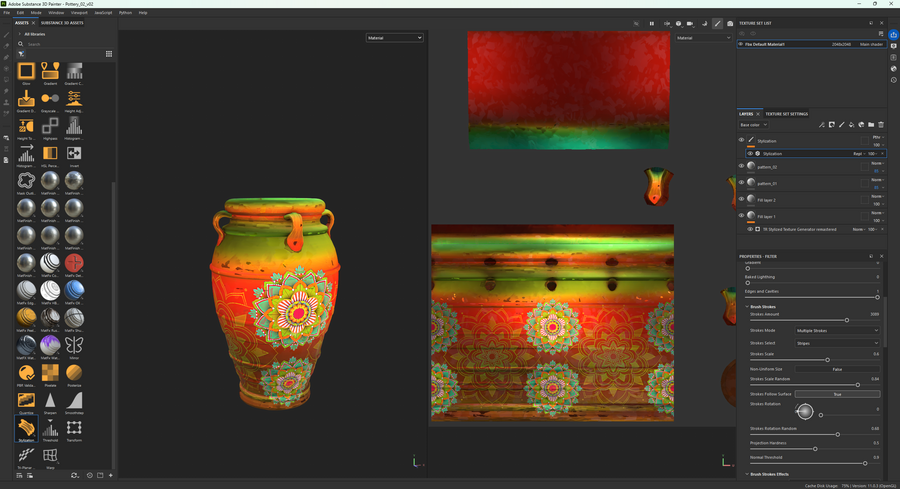Select the Stylization filter in assets
Viewport: 900px width, 489px height.
(x=26, y=428)
